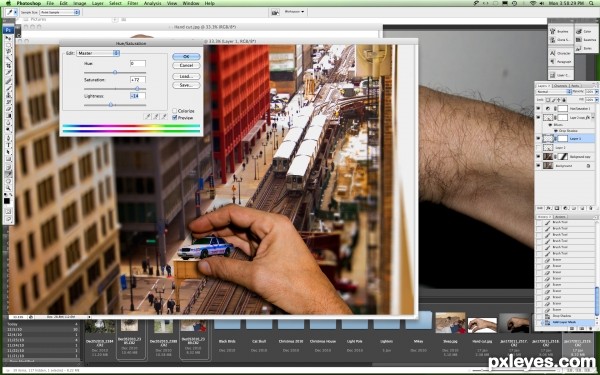Click OK in Hue/Saturation dialog
Screen dimensions: 600x375
point(186,56)
